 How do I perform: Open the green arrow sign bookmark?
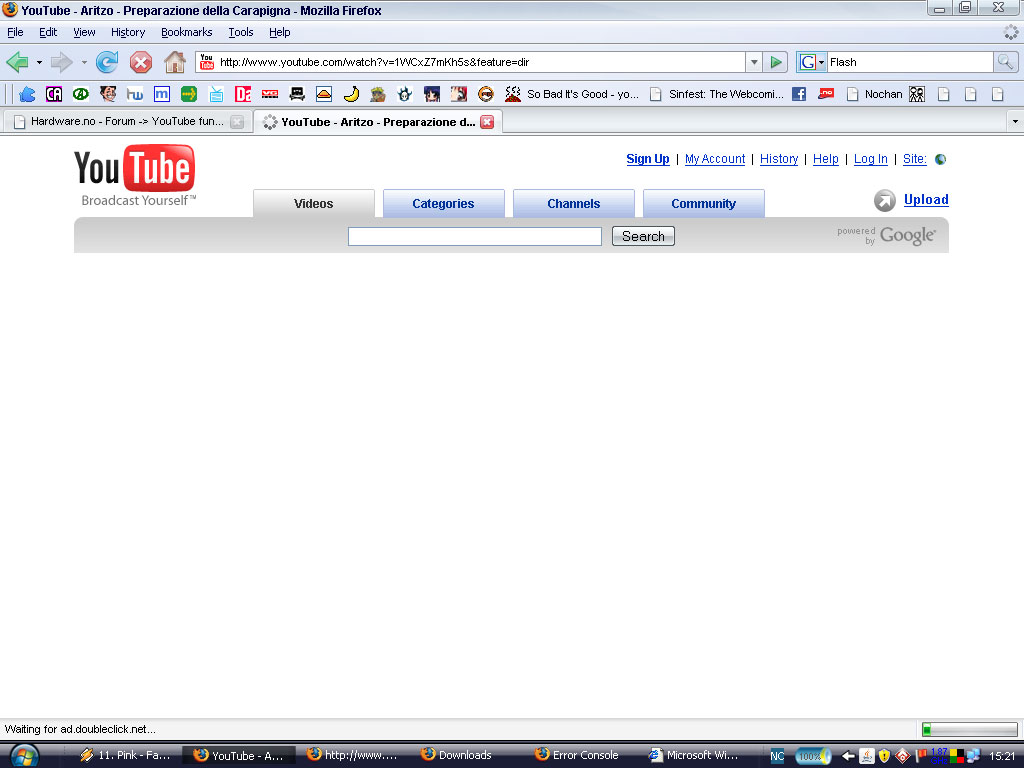[x=189, y=94]
